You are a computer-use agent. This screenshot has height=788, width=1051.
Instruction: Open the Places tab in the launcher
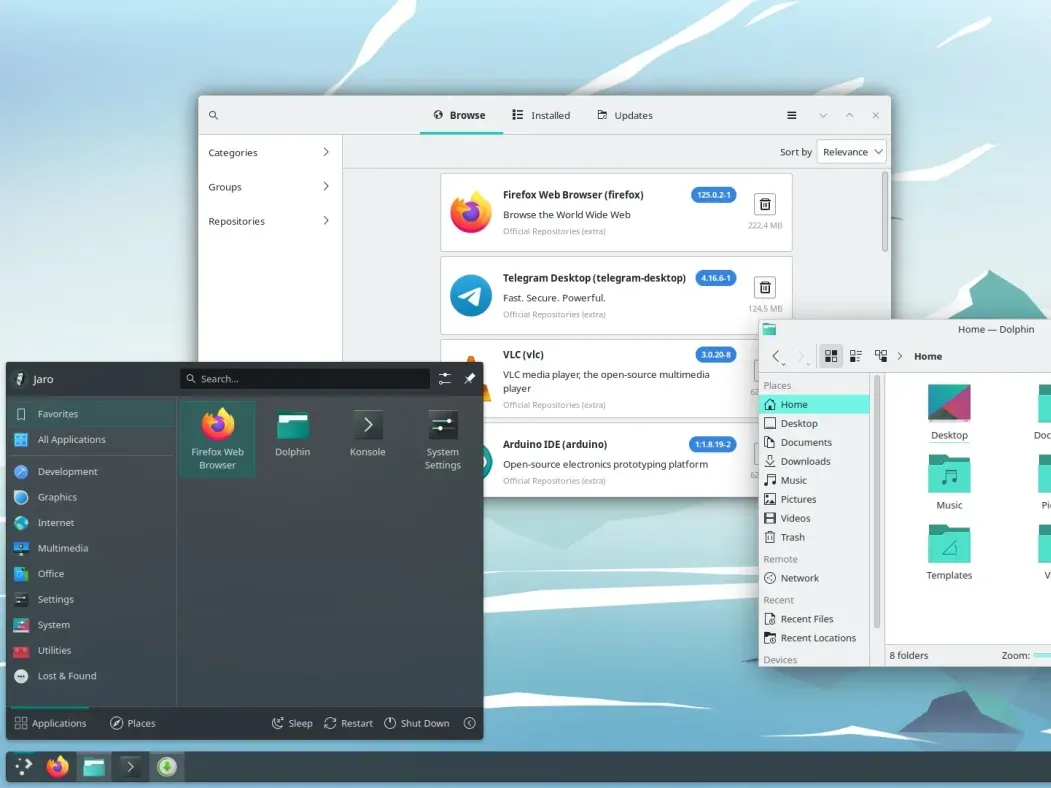pyautogui.click(x=132, y=723)
